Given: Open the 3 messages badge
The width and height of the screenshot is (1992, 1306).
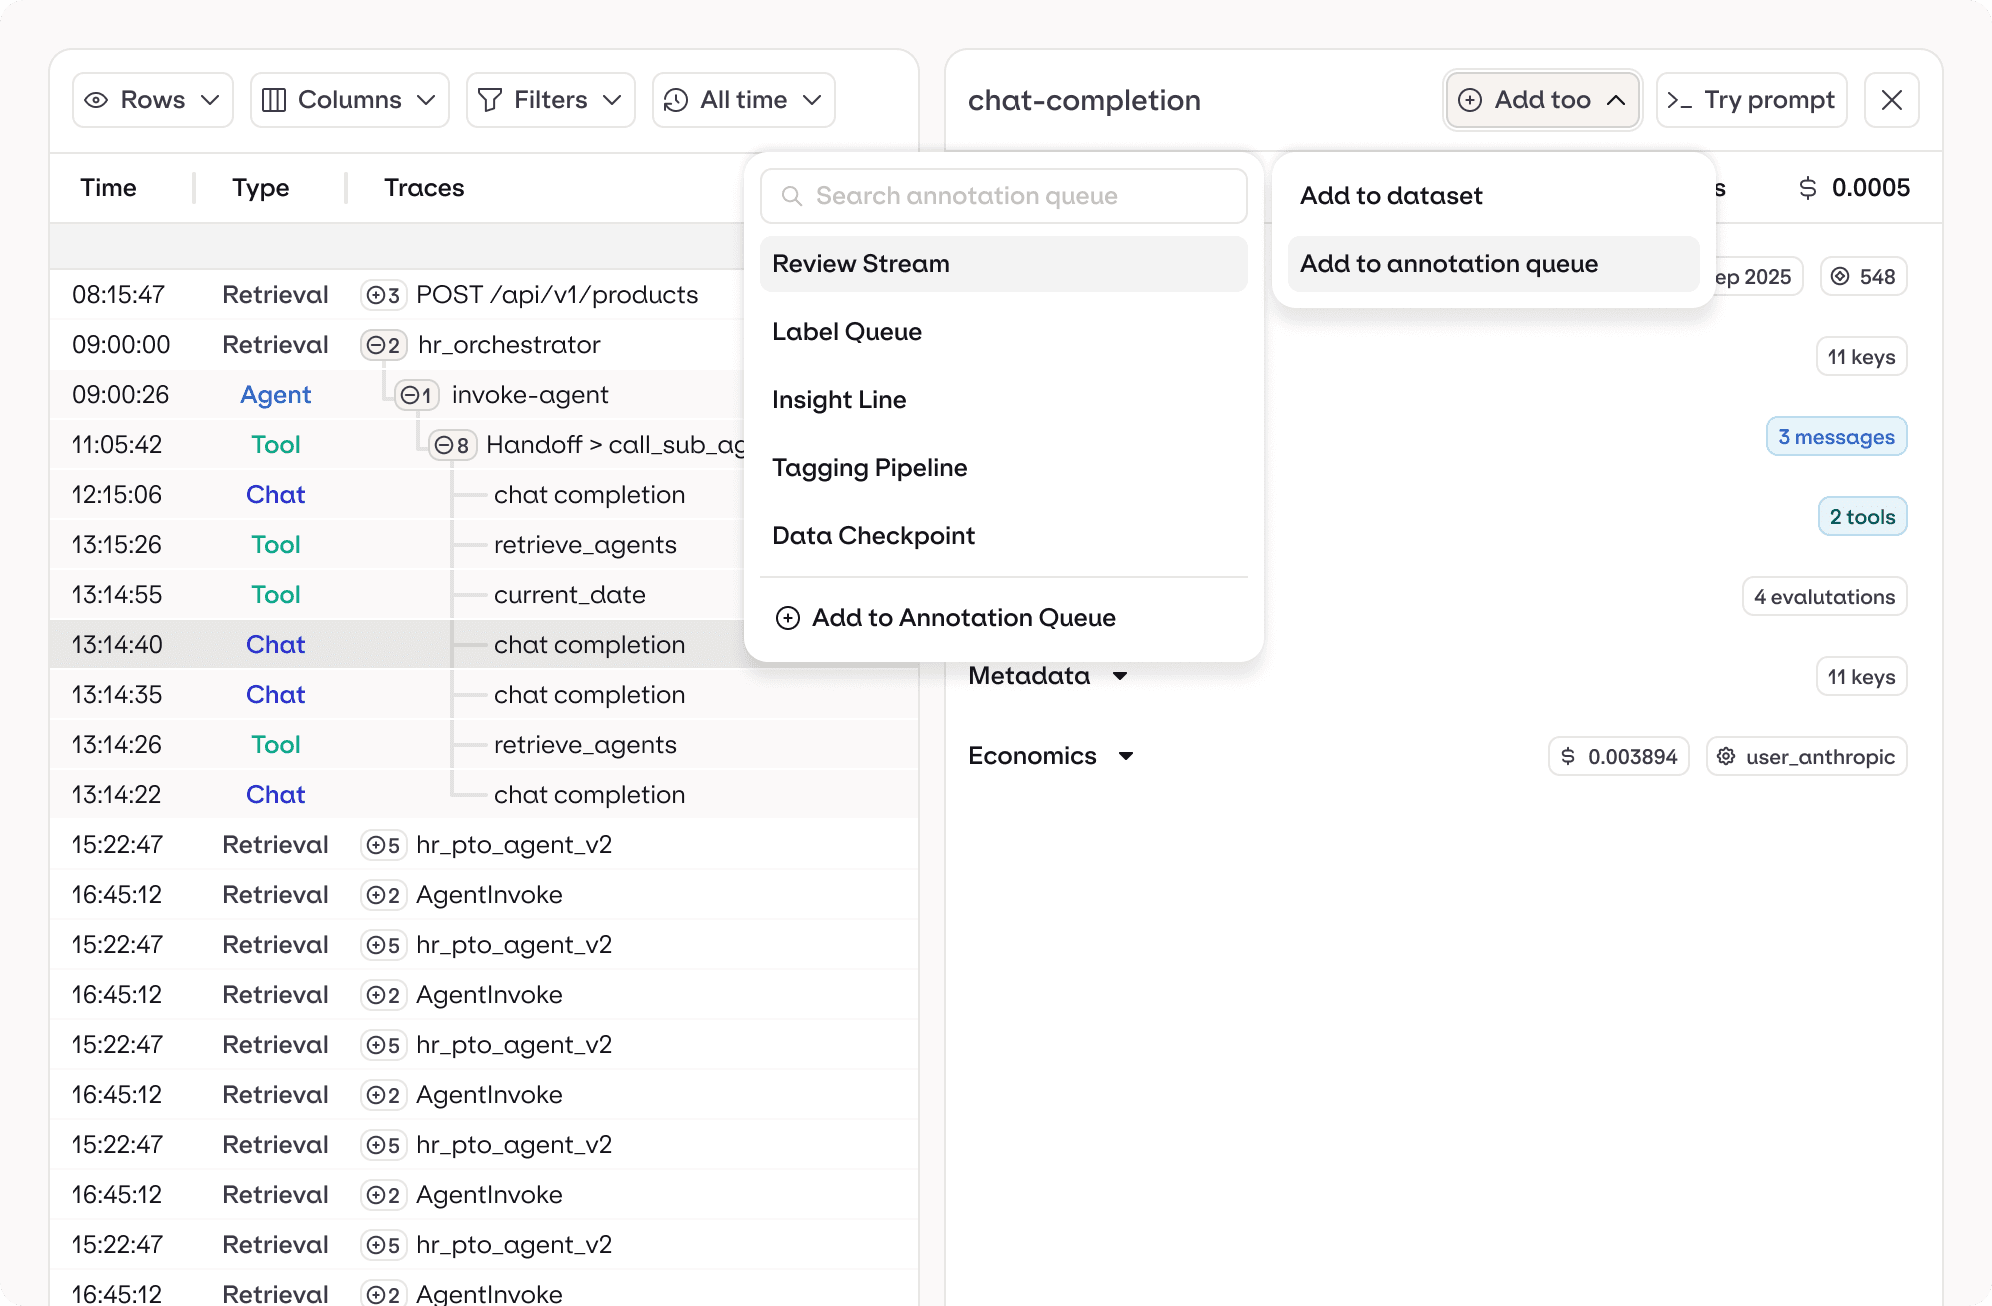Looking at the screenshot, I should (x=1836, y=437).
